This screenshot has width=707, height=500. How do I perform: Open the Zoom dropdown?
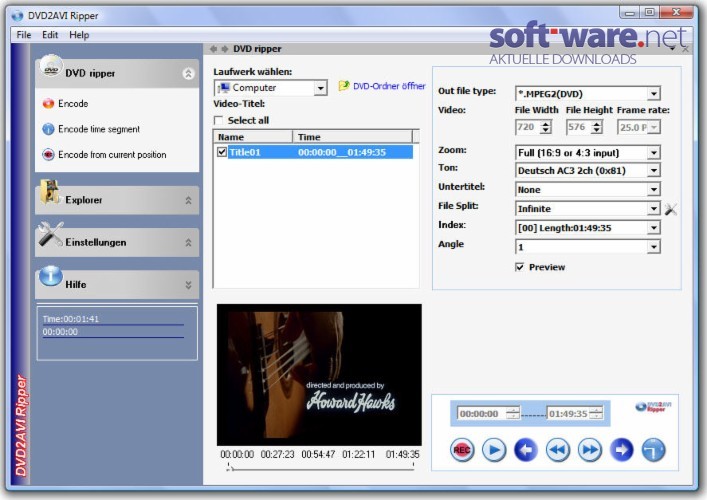point(654,153)
